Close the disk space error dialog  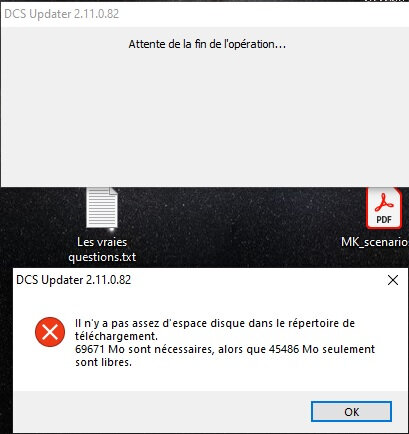393,280
